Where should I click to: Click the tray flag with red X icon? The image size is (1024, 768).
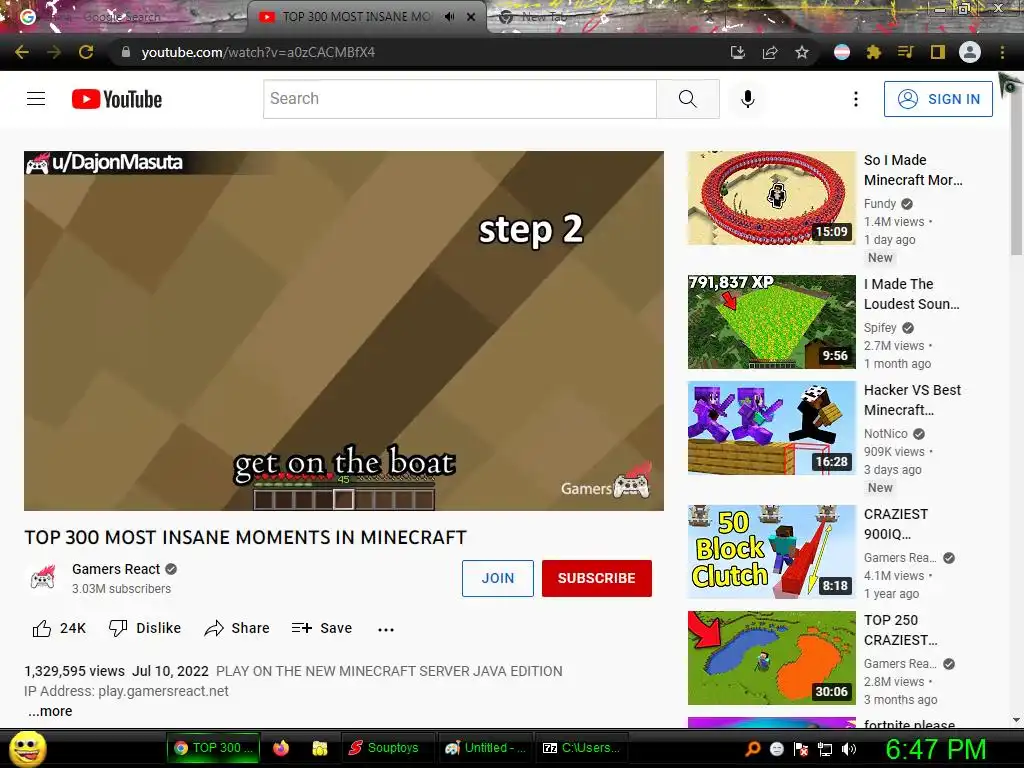(801, 749)
